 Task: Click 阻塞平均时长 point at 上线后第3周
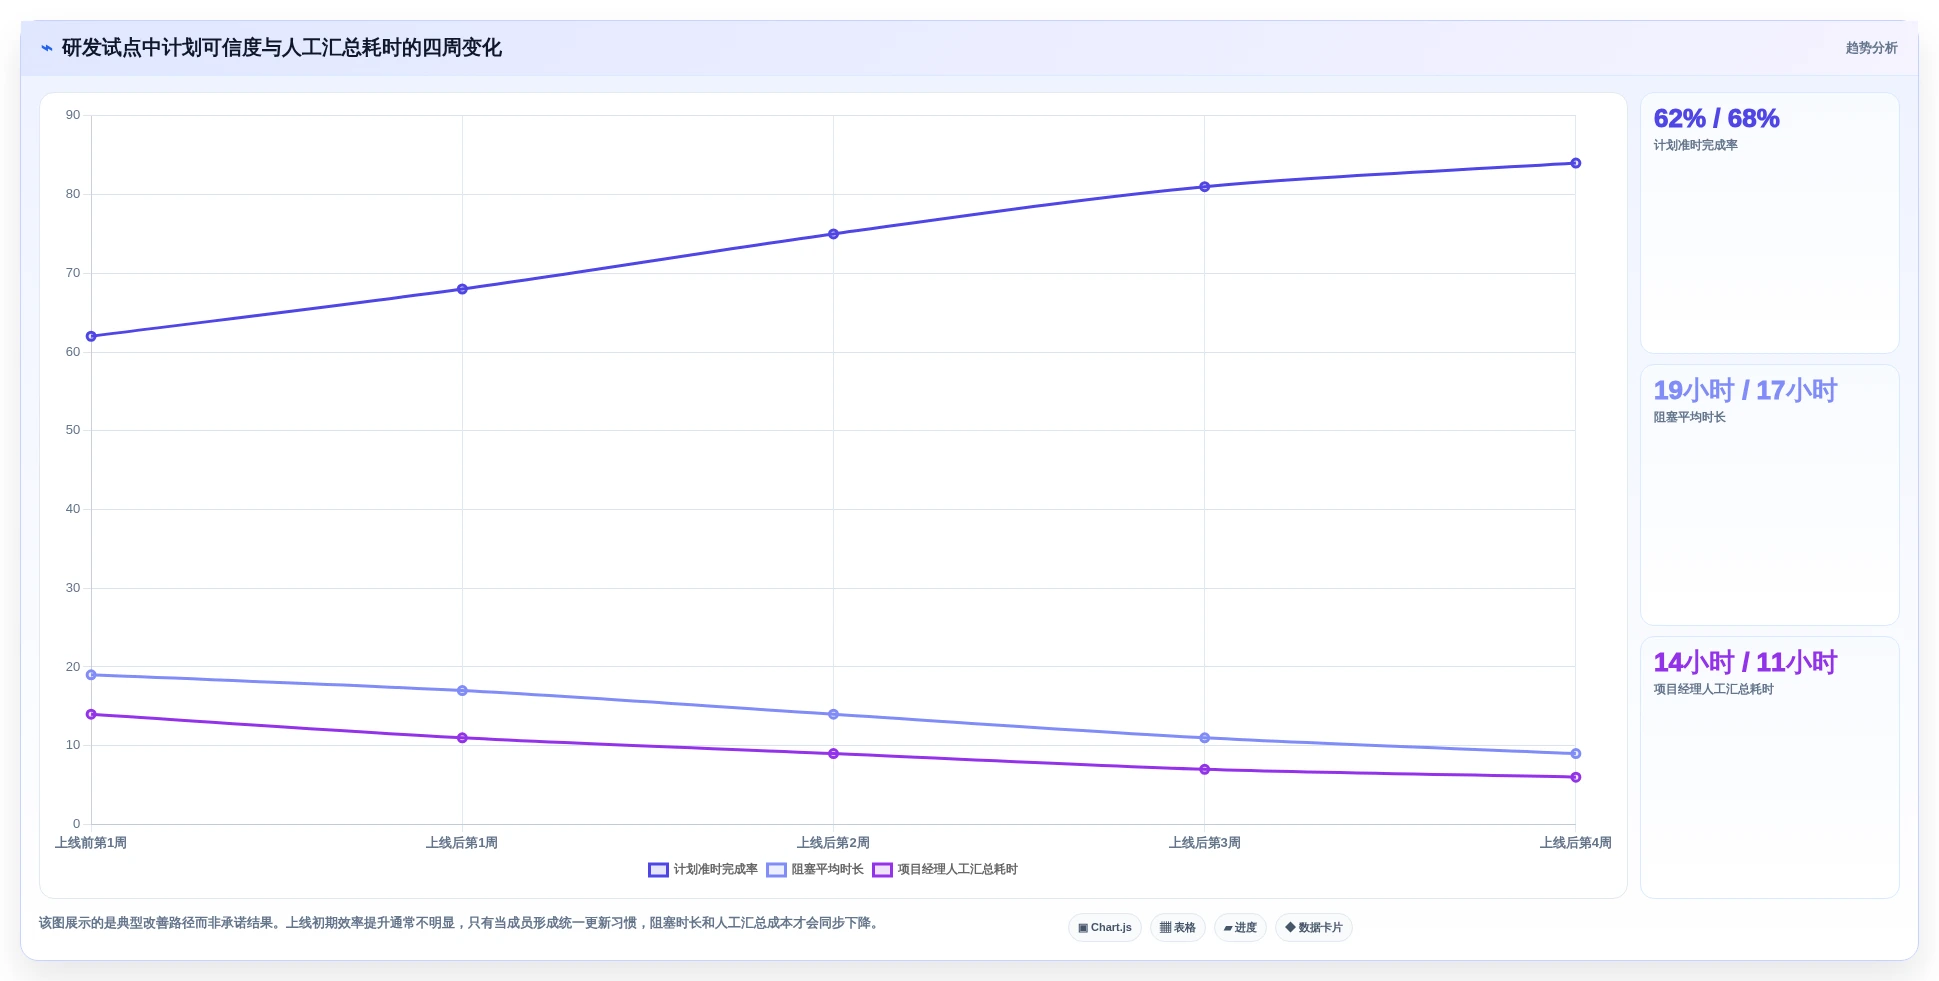point(1204,738)
